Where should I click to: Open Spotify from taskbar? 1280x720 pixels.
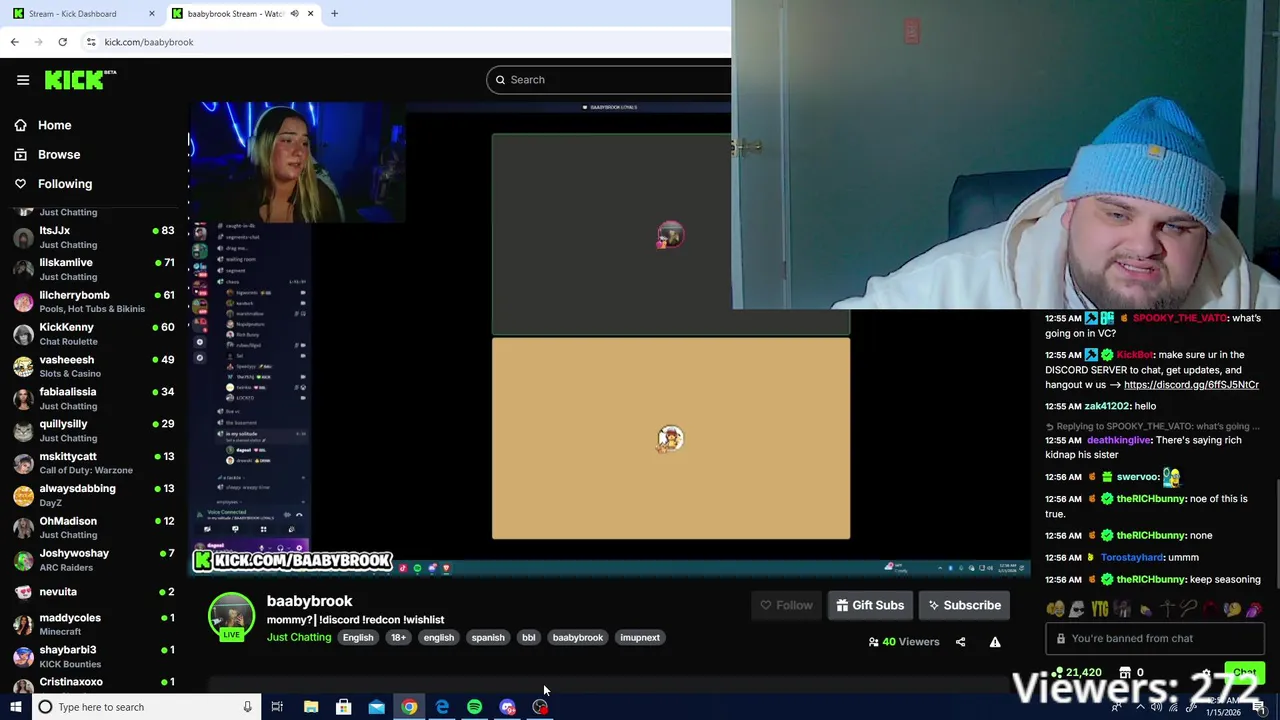[x=474, y=707]
